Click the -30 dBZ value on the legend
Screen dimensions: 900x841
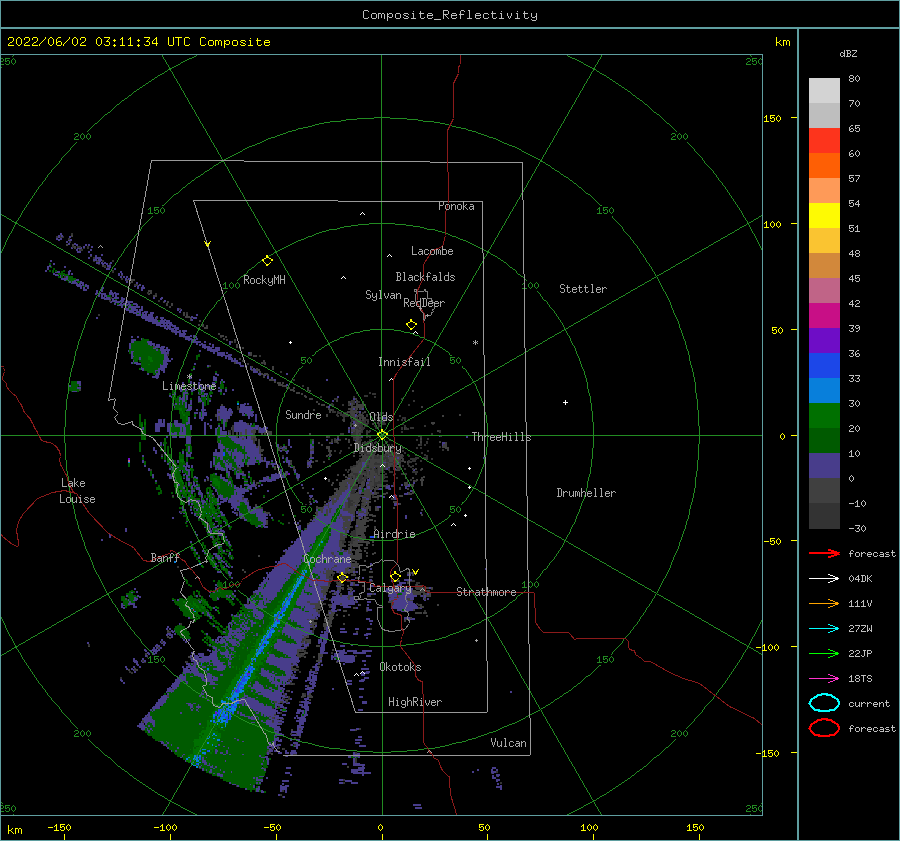[x=857, y=528]
